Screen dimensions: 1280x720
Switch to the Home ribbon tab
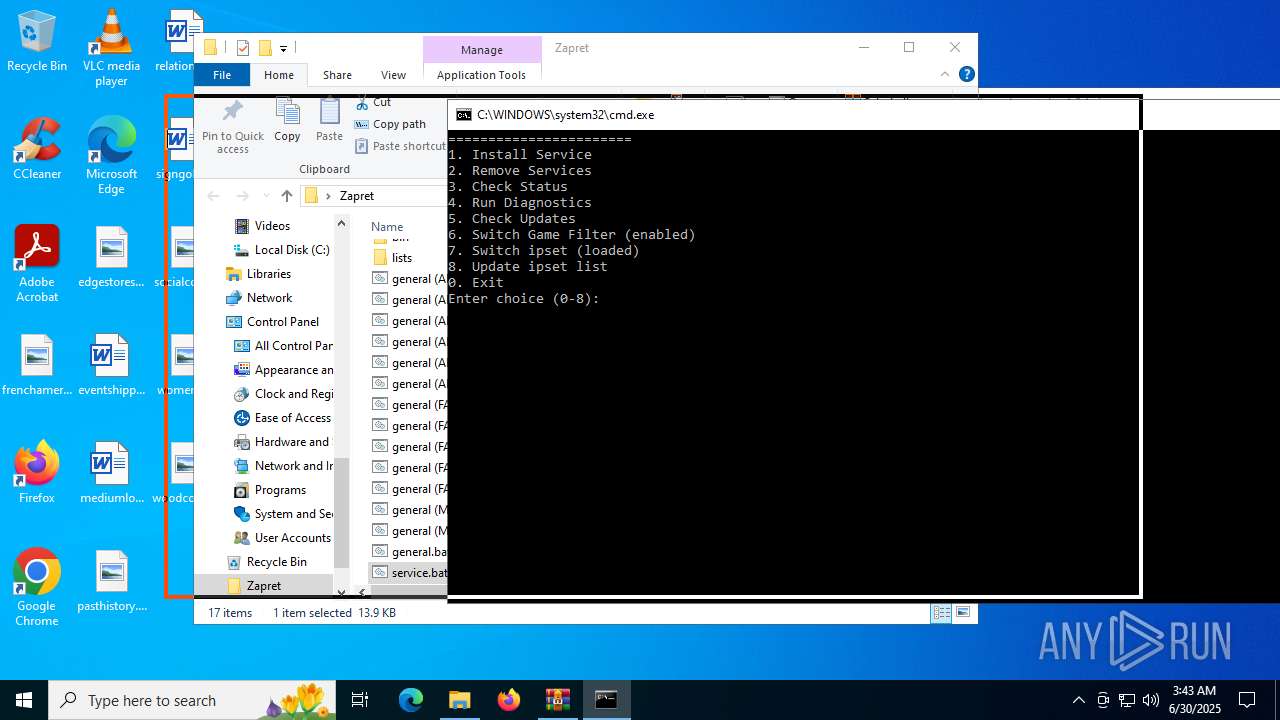(x=279, y=75)
